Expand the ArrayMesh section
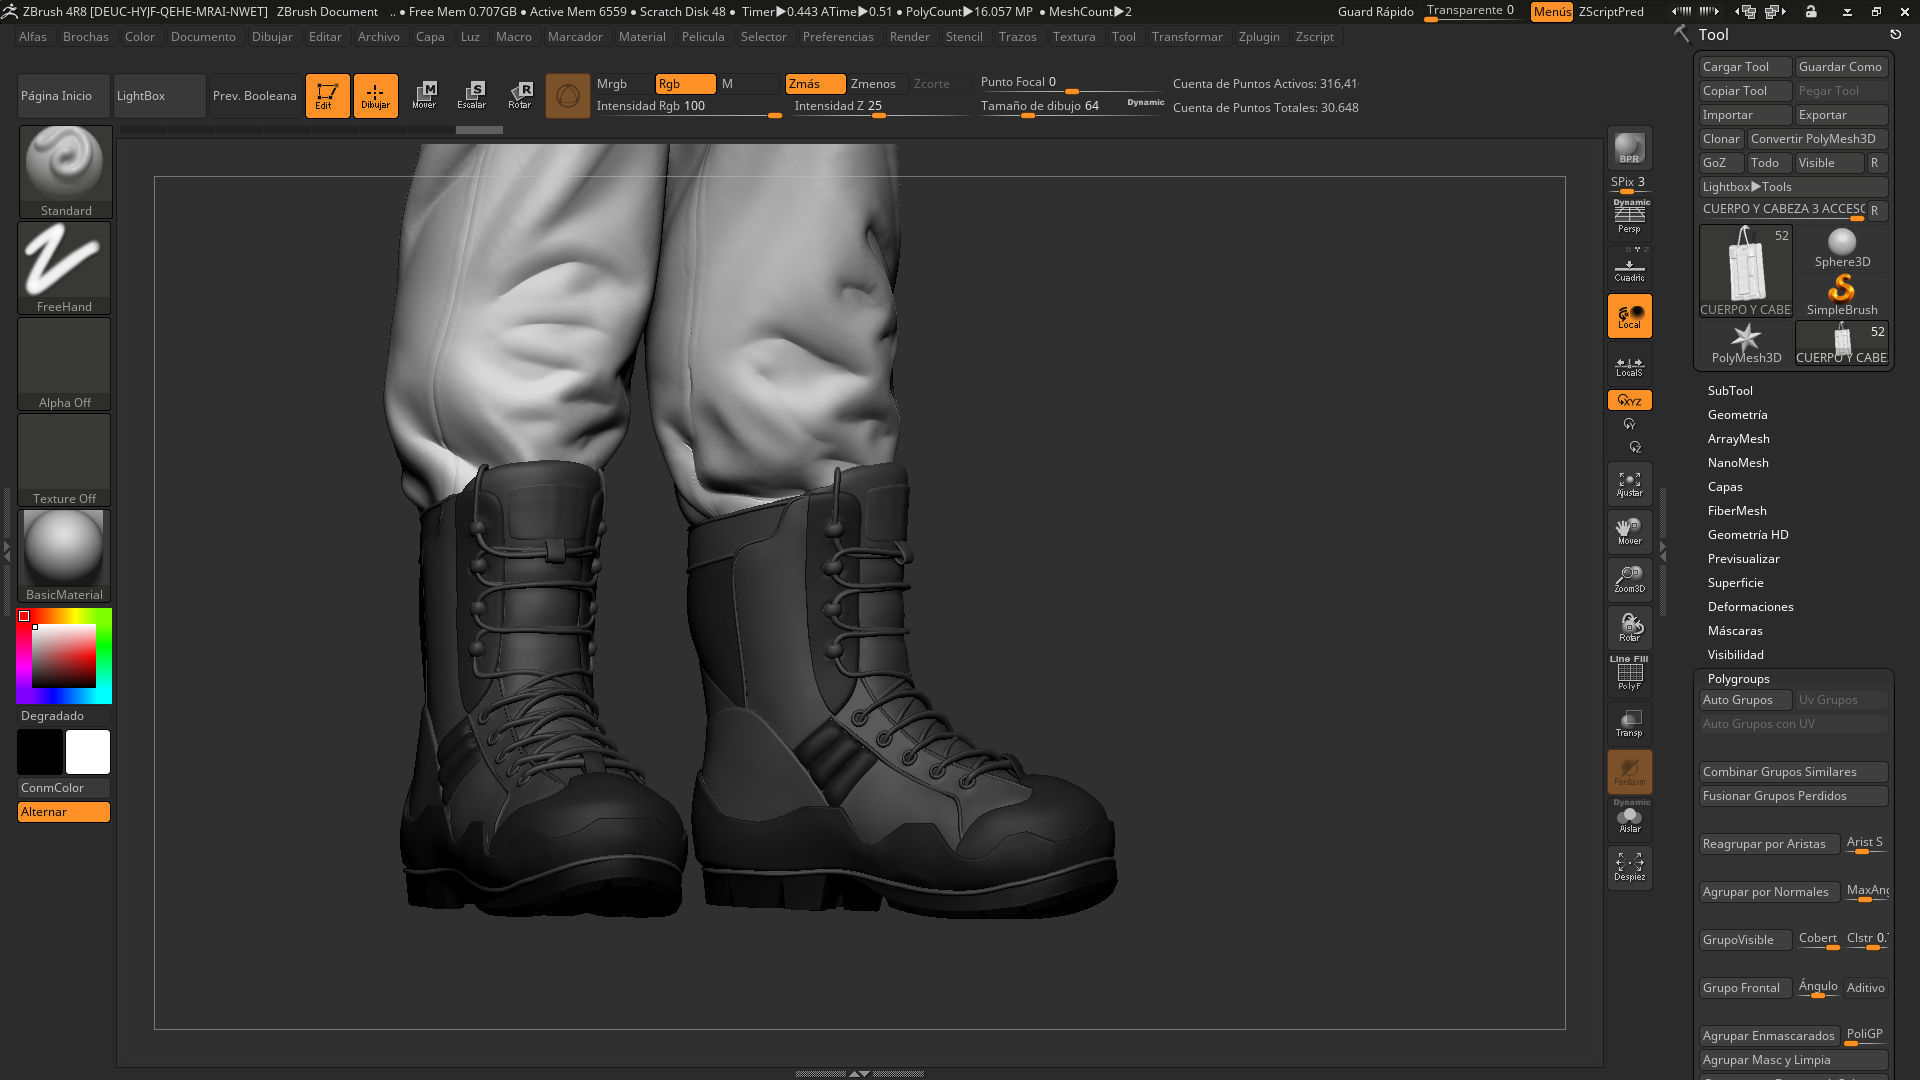1920x1080 pixels. [1738, 439]
